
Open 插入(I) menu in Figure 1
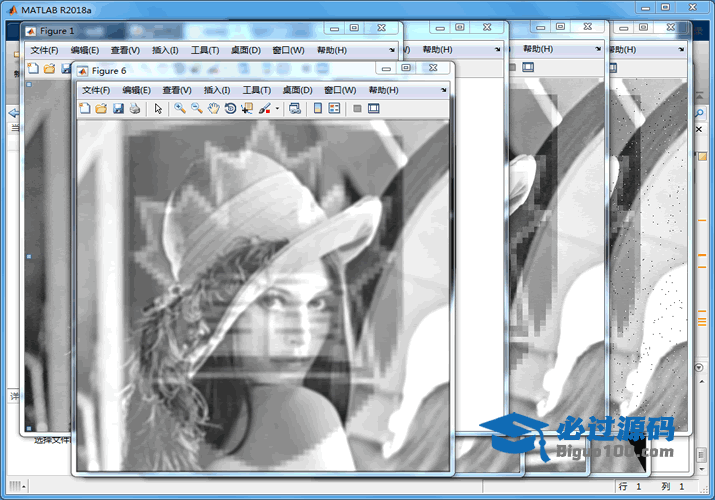coord(165,50)
